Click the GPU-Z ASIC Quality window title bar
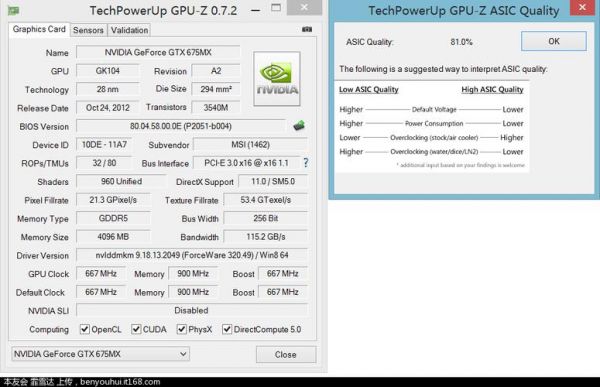 tap(464, 10)
